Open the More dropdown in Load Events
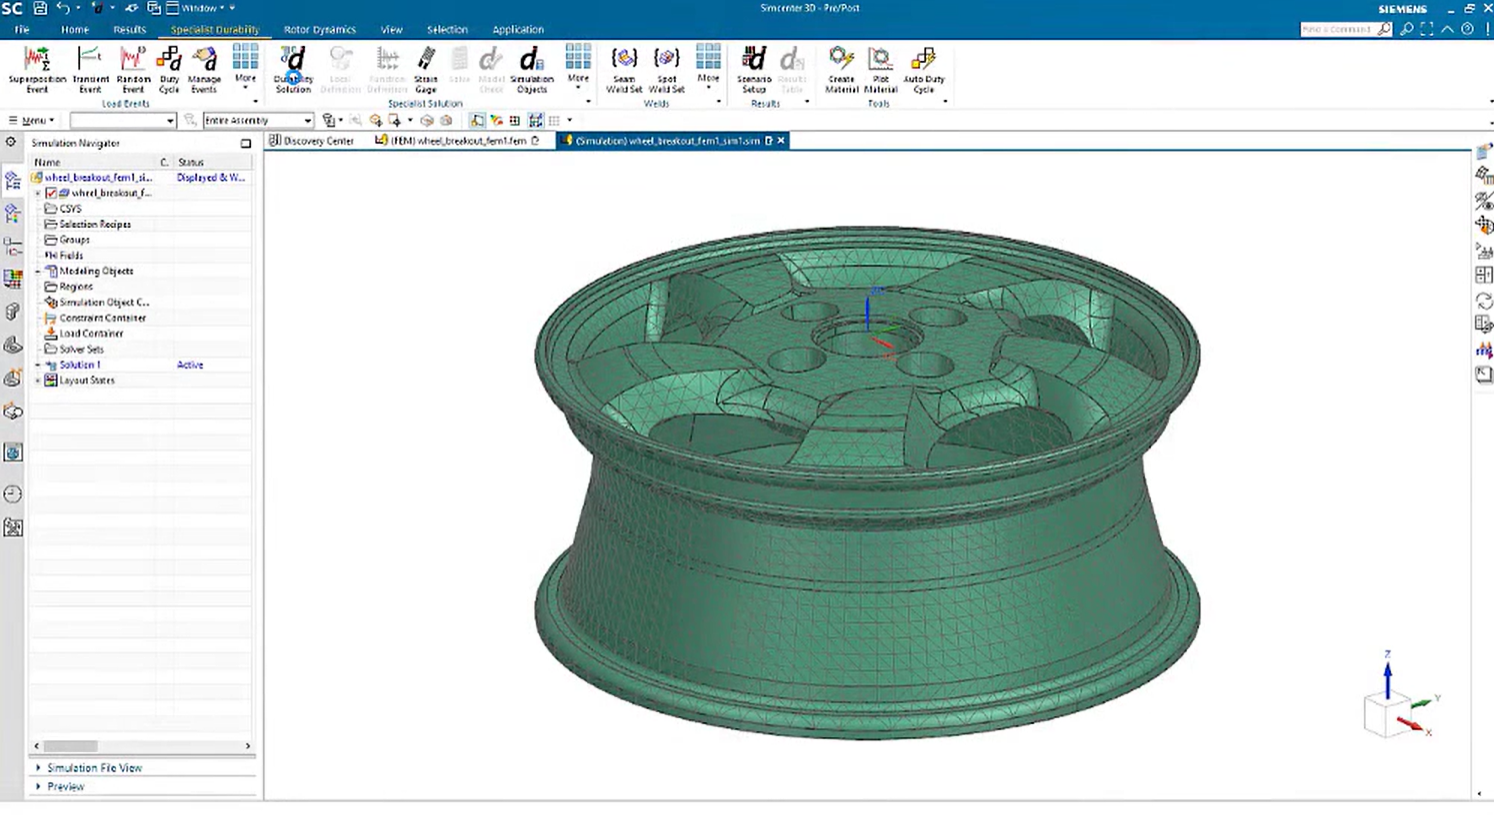Screen dimensions: 1494x833 coord(245,69)
